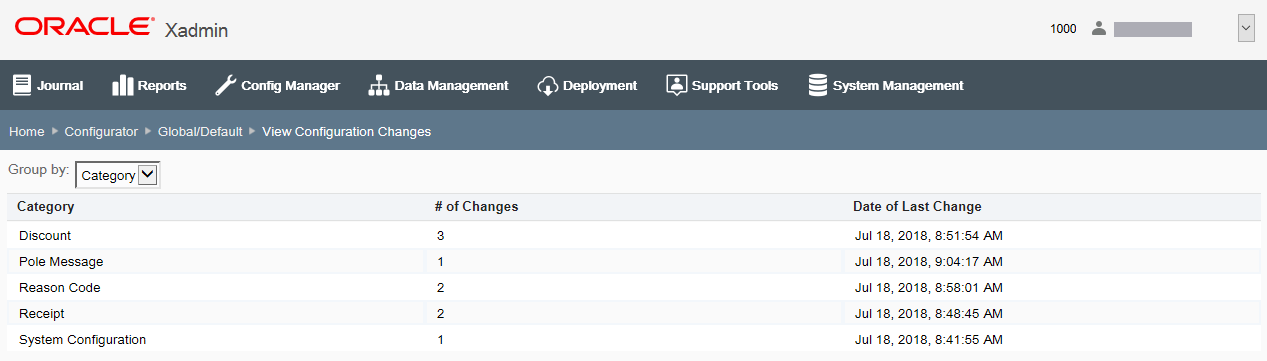Click the Support Tools person icon

[x=676, y=85]
